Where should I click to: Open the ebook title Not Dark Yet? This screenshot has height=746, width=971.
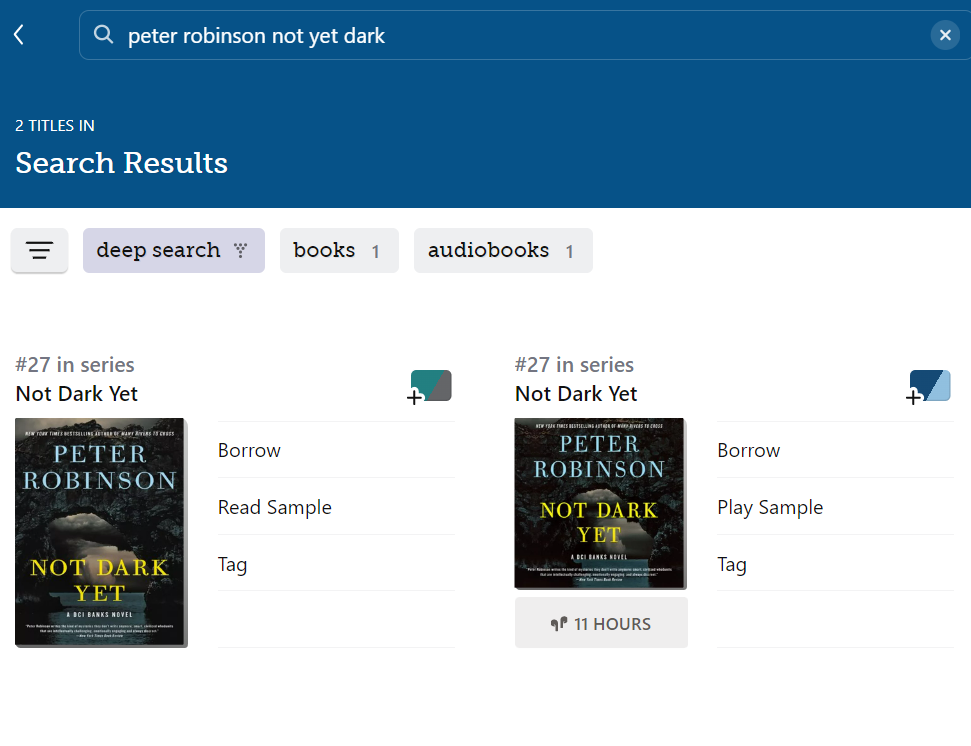(x=77, y=393)
